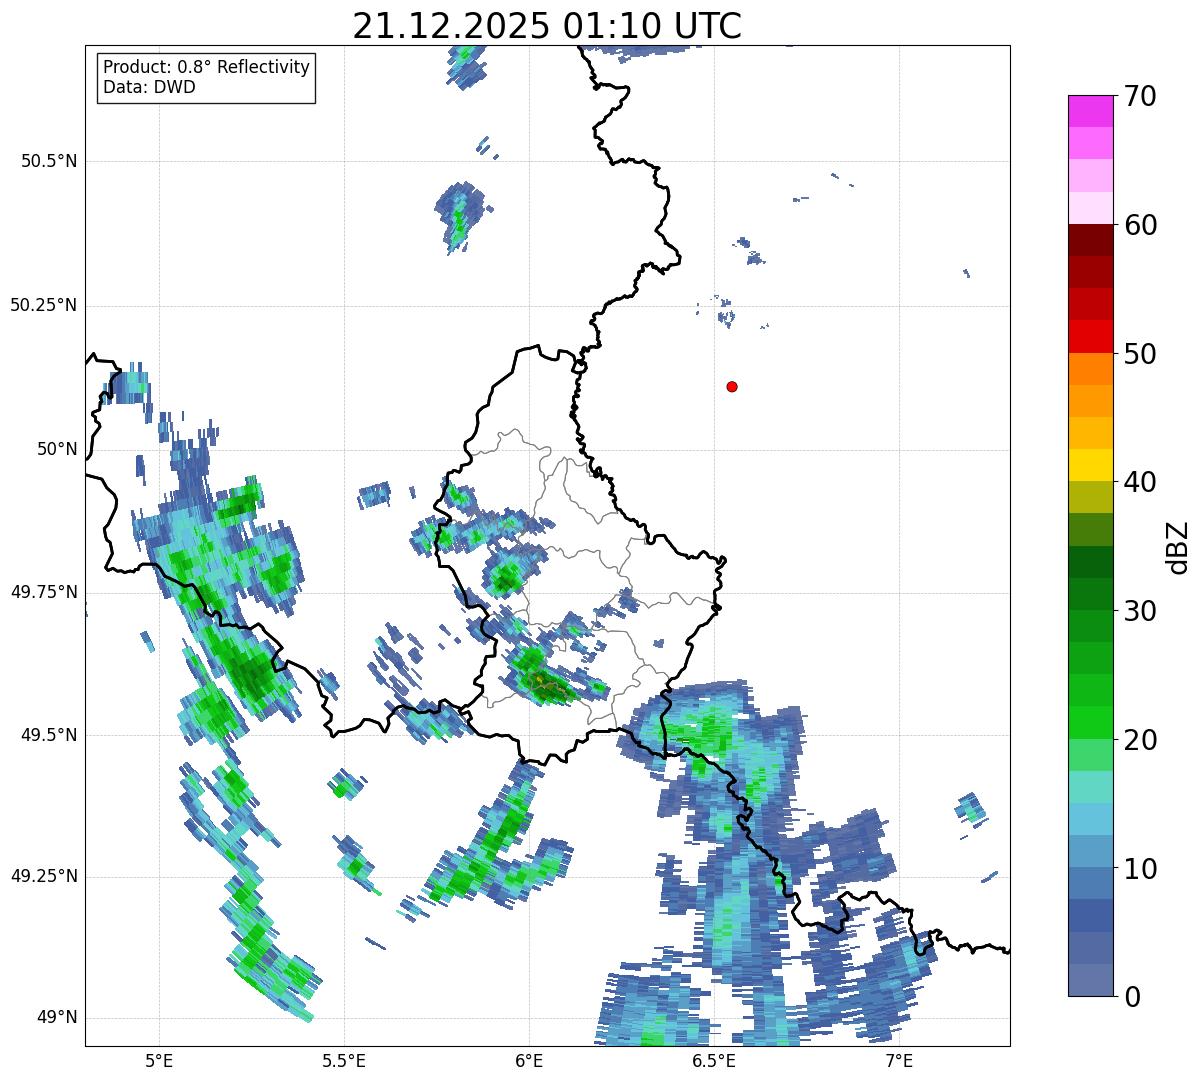Click the colorbar tick label 60
The height and width of the screenshot is (1081, 1202).
pos(1140,225)
